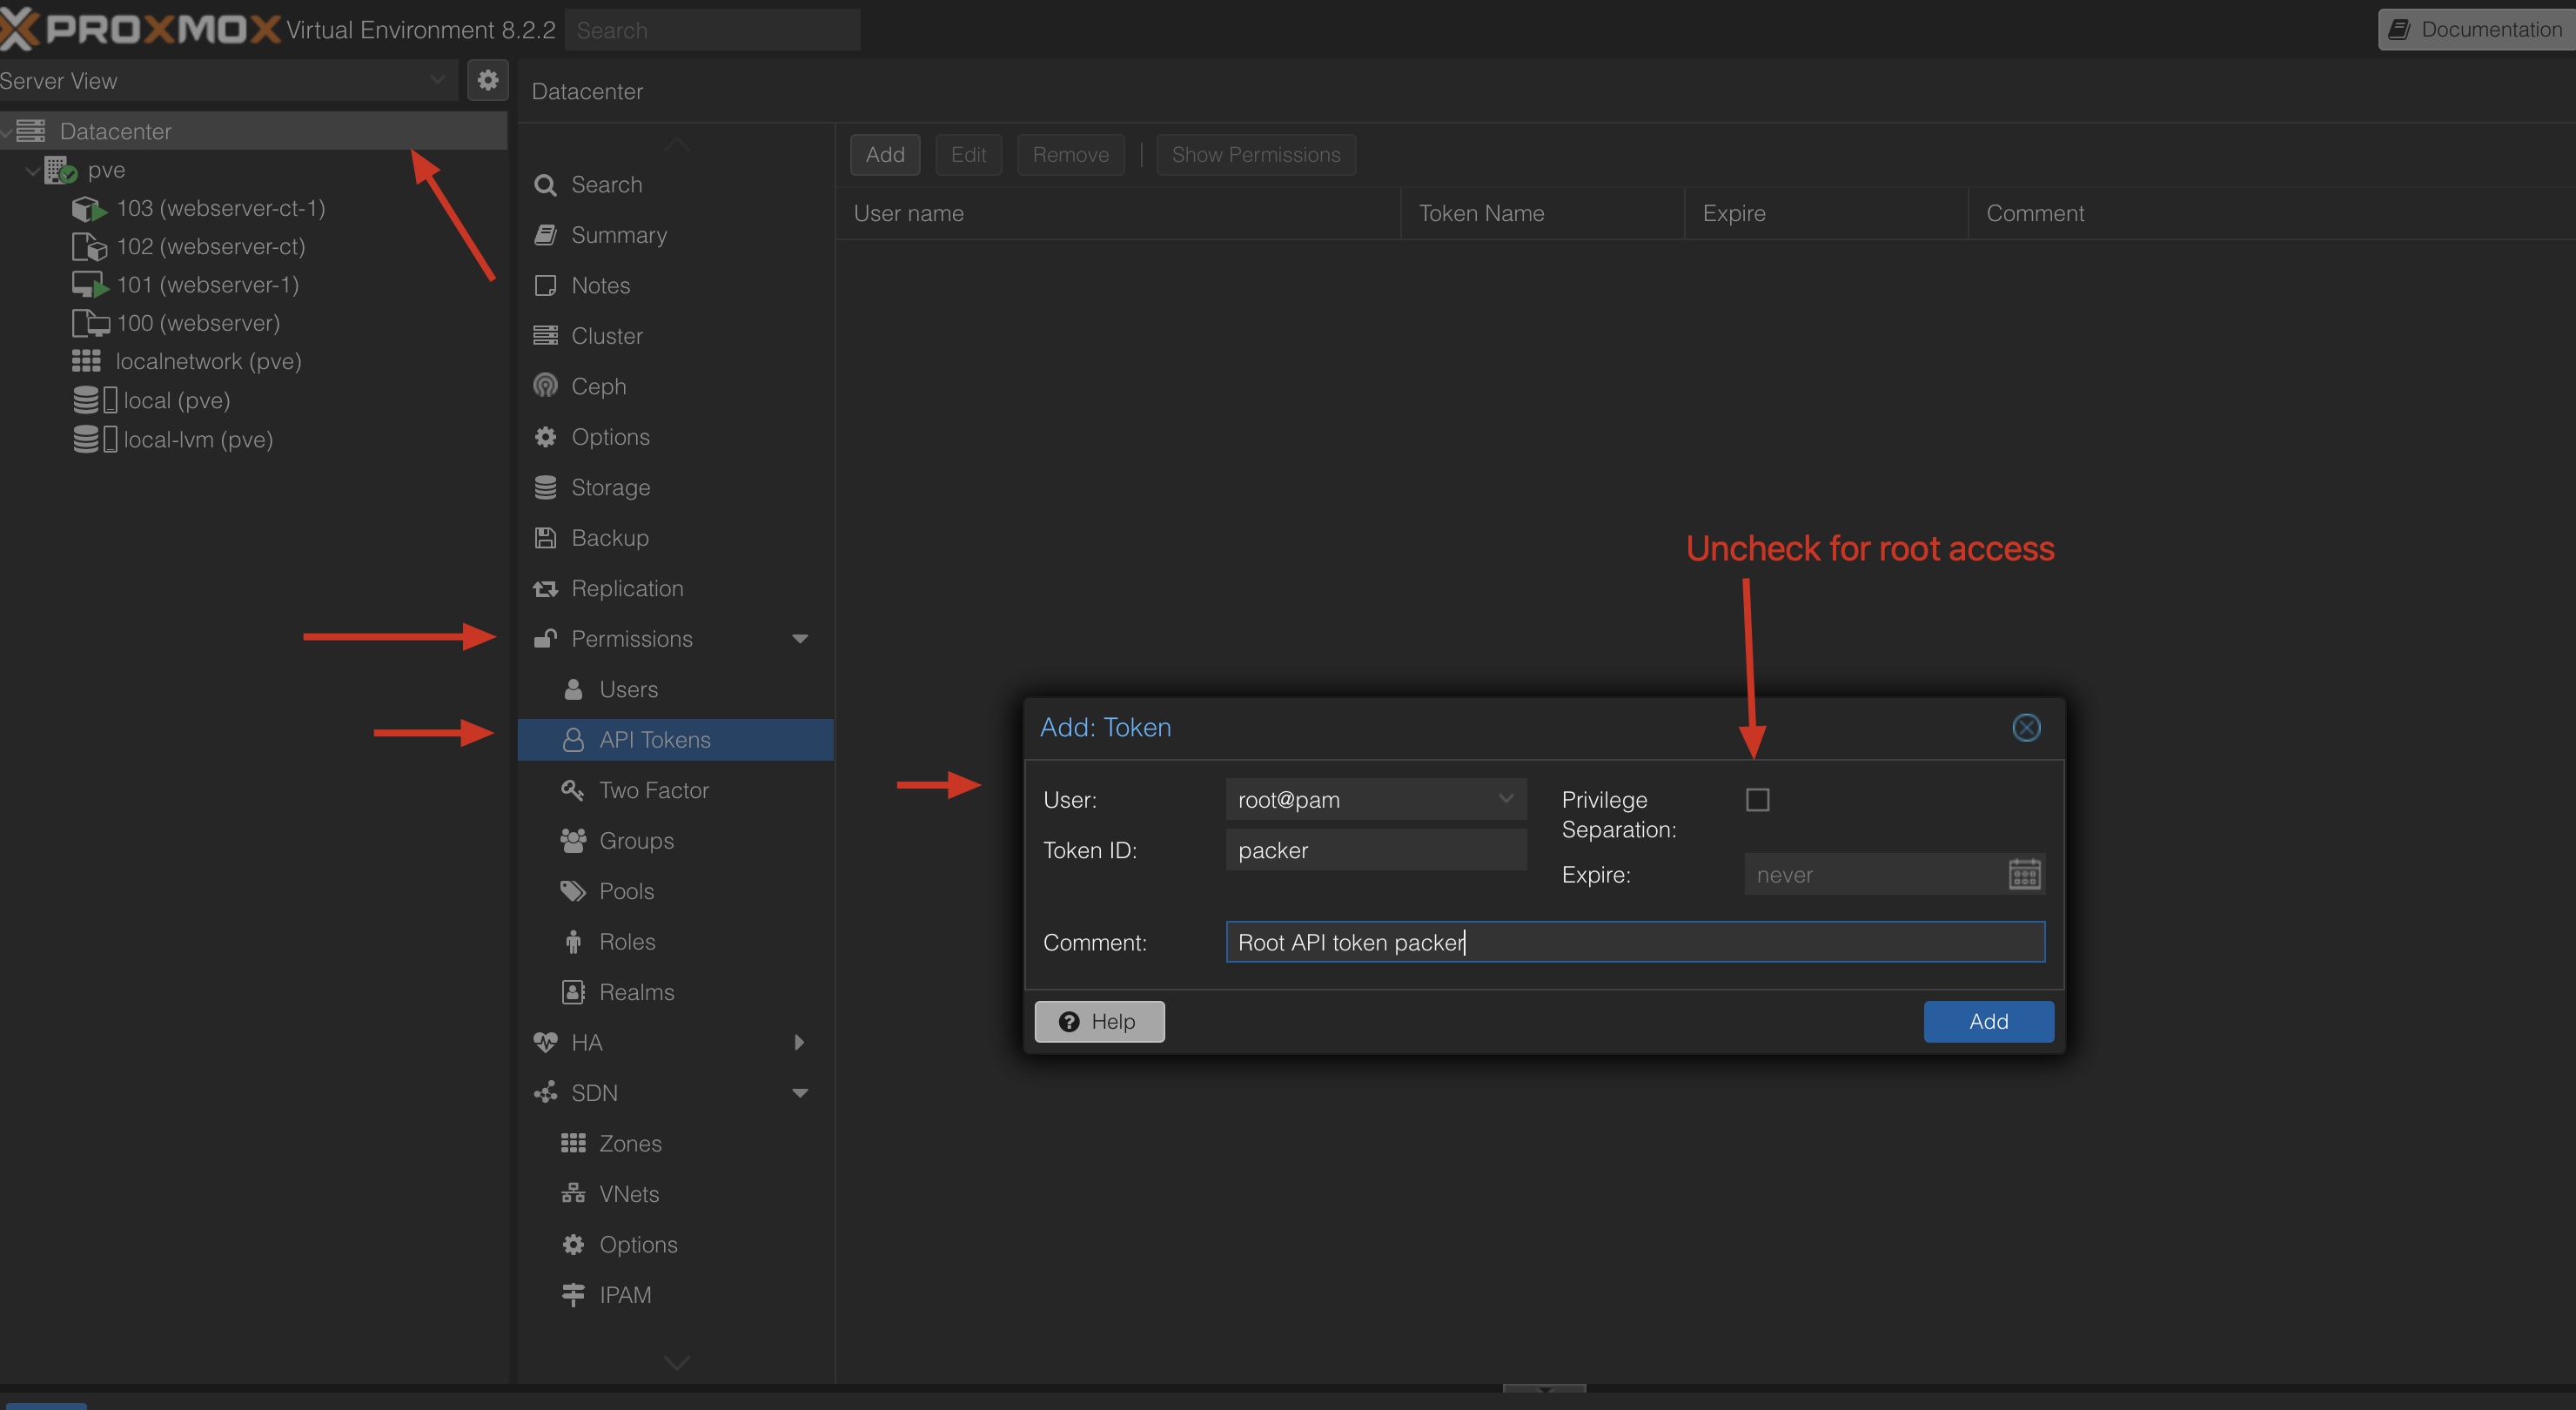
Task: Click the Backup icon in sidebar
Action: coord(548,536)
